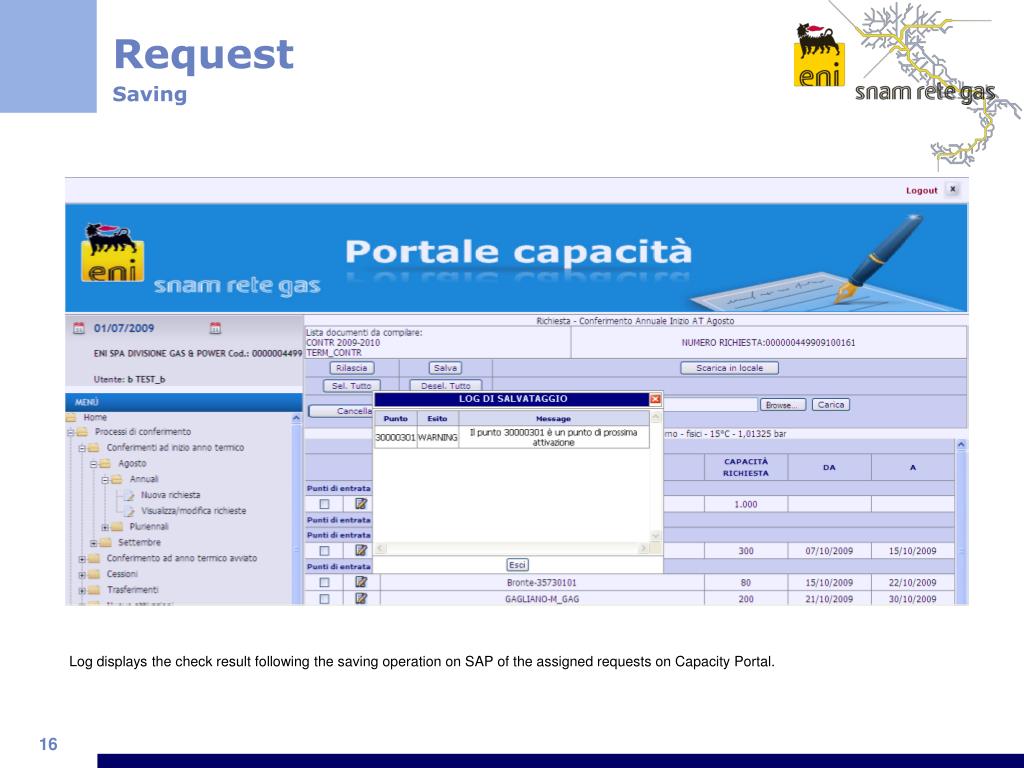Collapse the Agosto tree node
The height and width of the screenshot is (768, 1024).
(x=93, y=464)
